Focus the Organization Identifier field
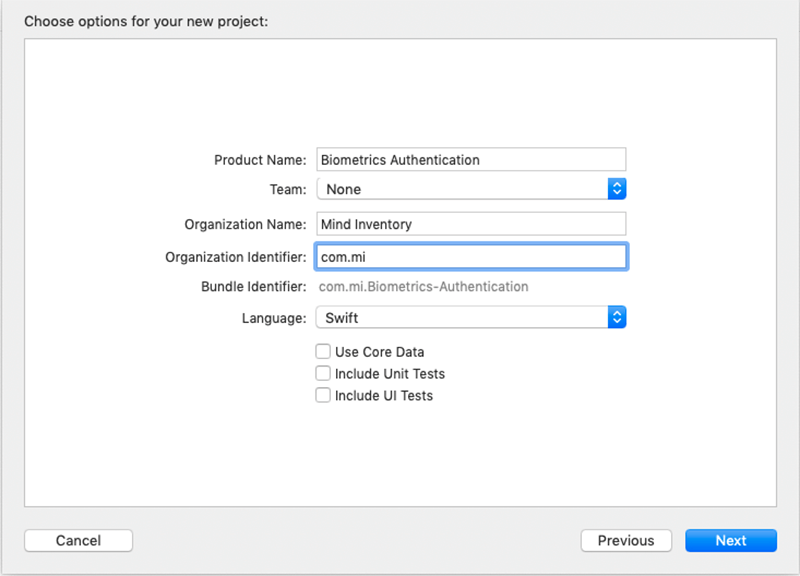This screenshot has width=800, height=576. [470, 256]
